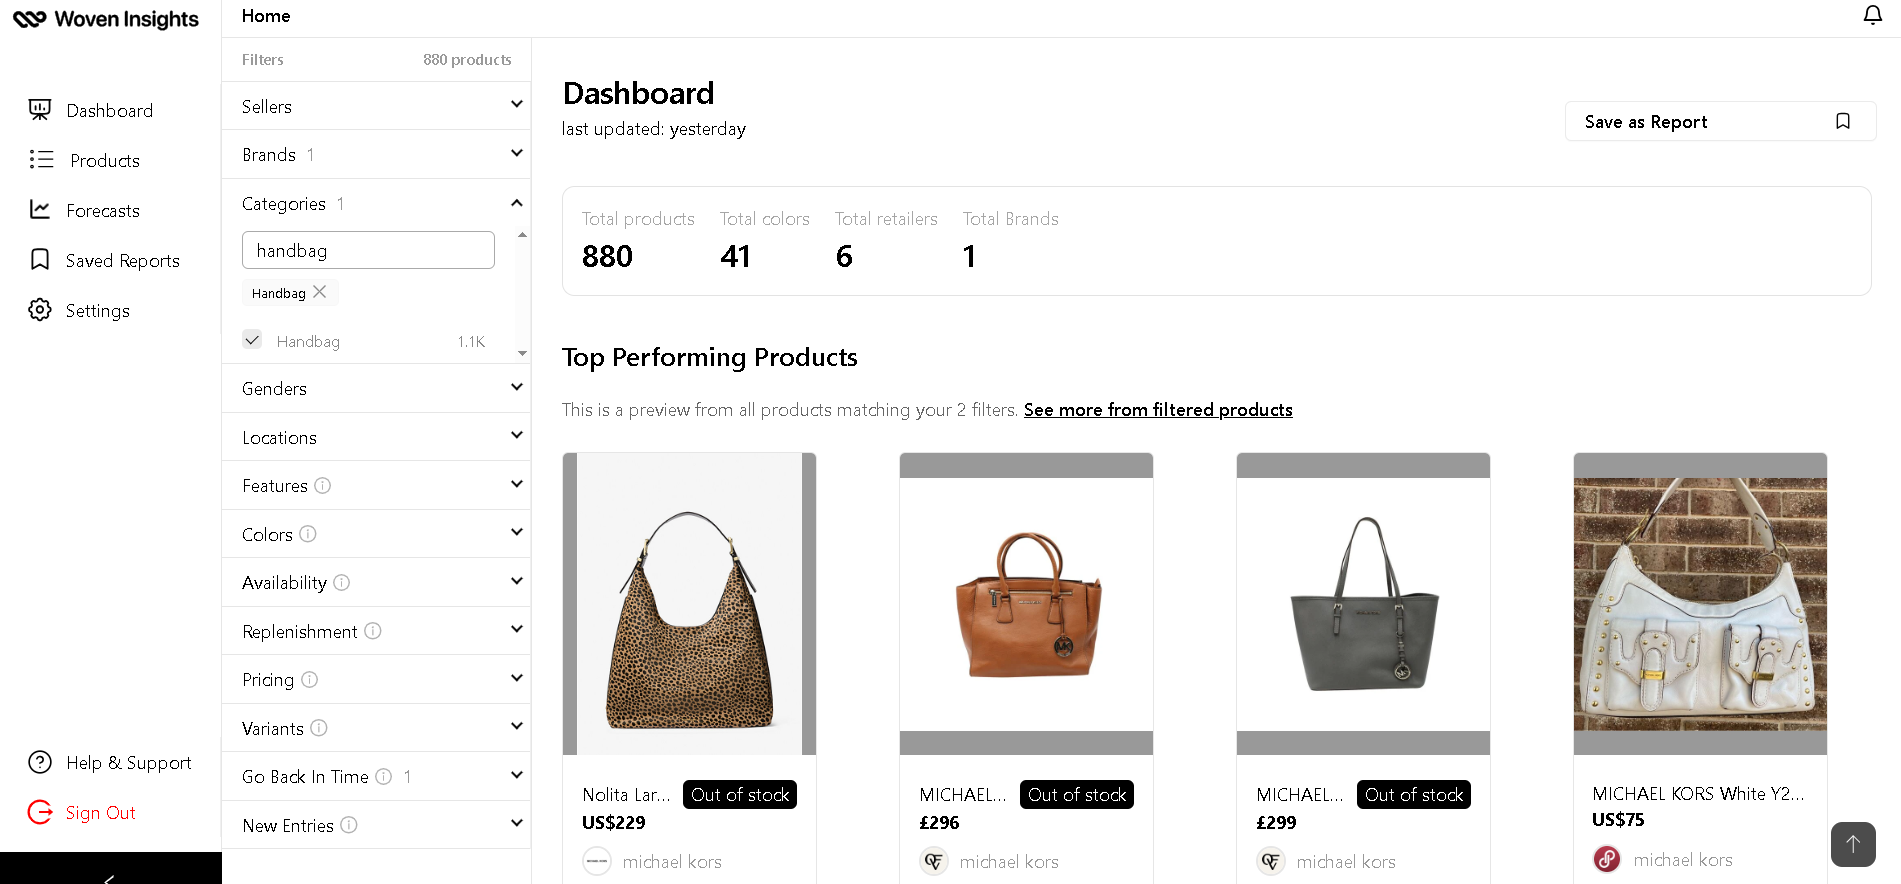Click the categories list scroll-up arrow
The width and height of the screenshot is (1901, 884).
[522, 235]
